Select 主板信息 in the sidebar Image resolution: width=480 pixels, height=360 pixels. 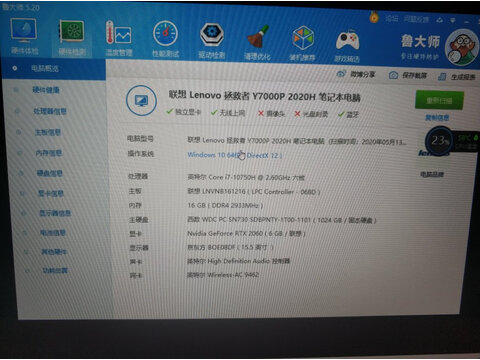click(x=48, y=133)
